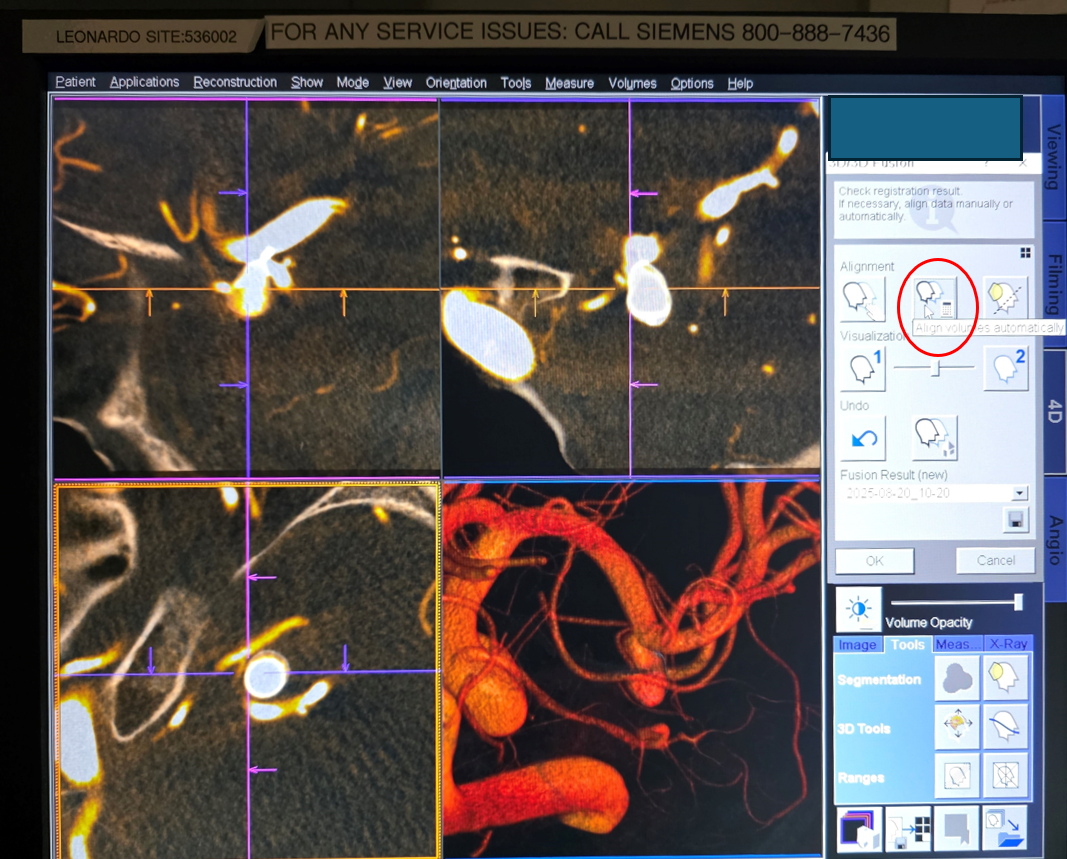Switch to the Image tab
Image resolution: width=1067 pixels, height=859 pixels.
pos(857,644)
